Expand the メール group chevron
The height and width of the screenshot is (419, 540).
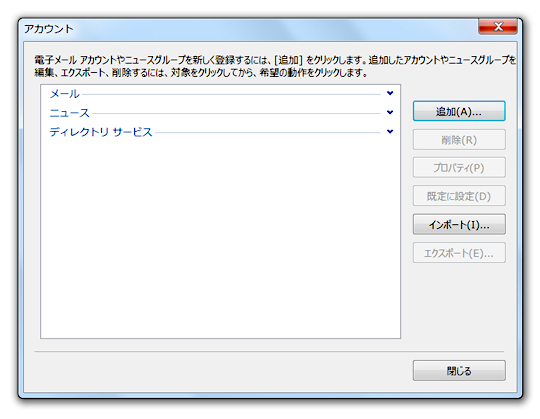tap(390, 93)
